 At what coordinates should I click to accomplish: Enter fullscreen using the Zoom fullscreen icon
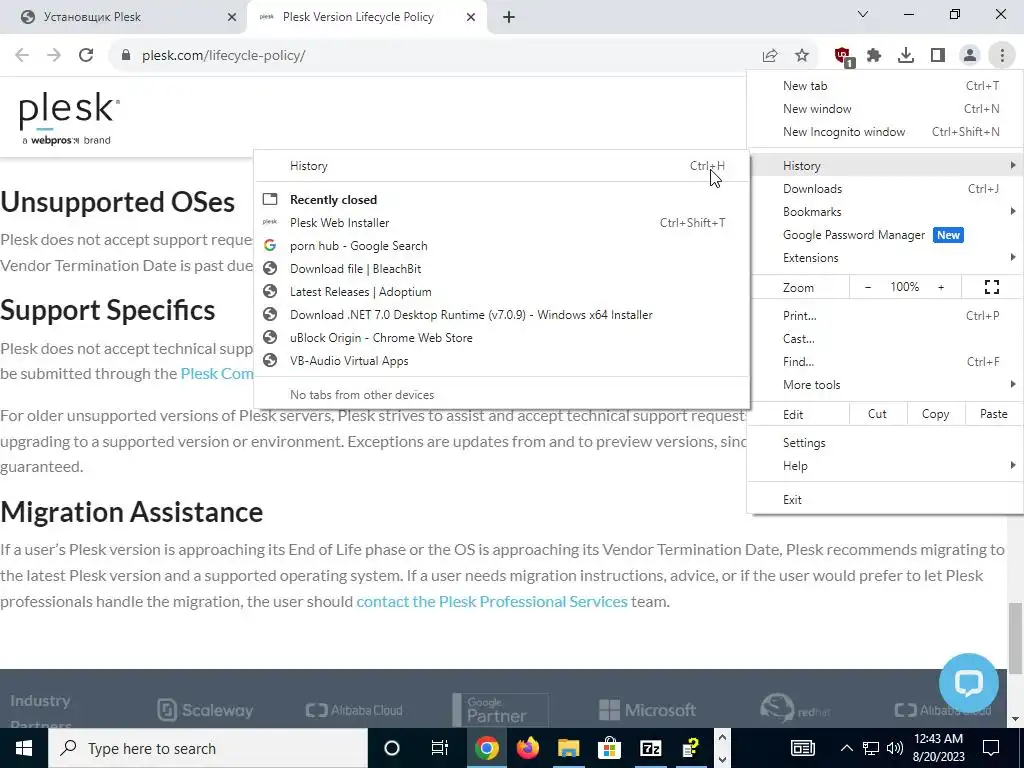click(991, 287)
